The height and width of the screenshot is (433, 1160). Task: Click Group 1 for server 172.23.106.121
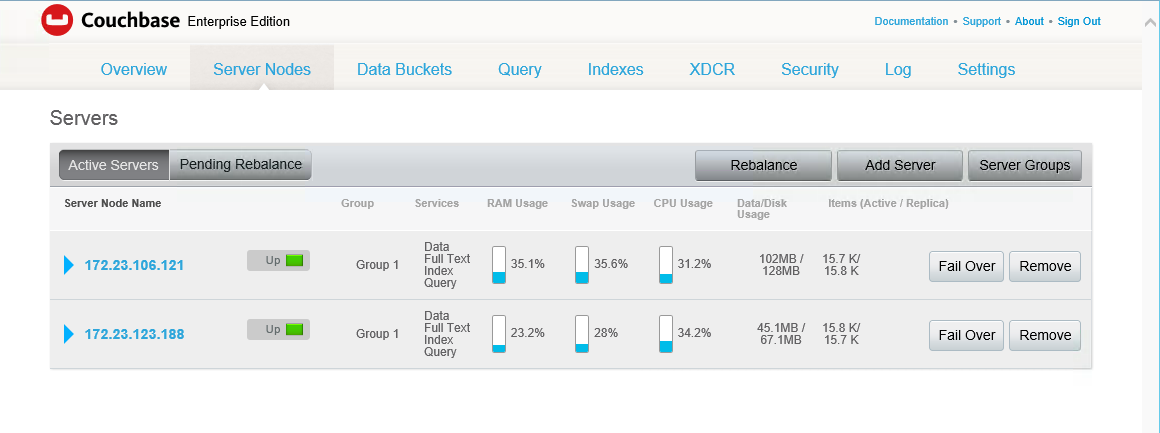(377, 265)
